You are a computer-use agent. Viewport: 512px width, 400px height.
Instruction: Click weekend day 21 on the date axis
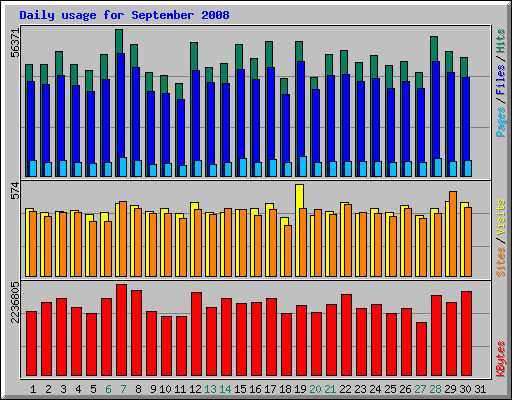(x=330, y=389)
